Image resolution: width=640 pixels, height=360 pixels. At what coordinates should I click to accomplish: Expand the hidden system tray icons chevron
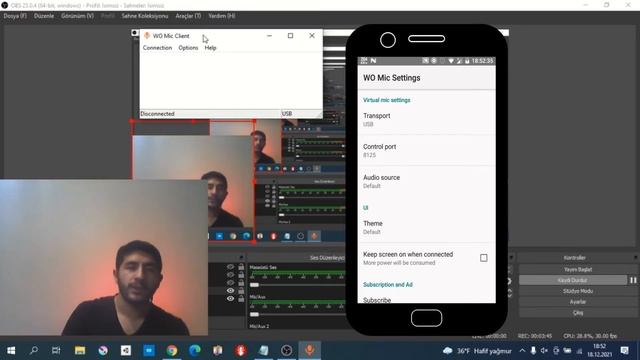(522, 351)
